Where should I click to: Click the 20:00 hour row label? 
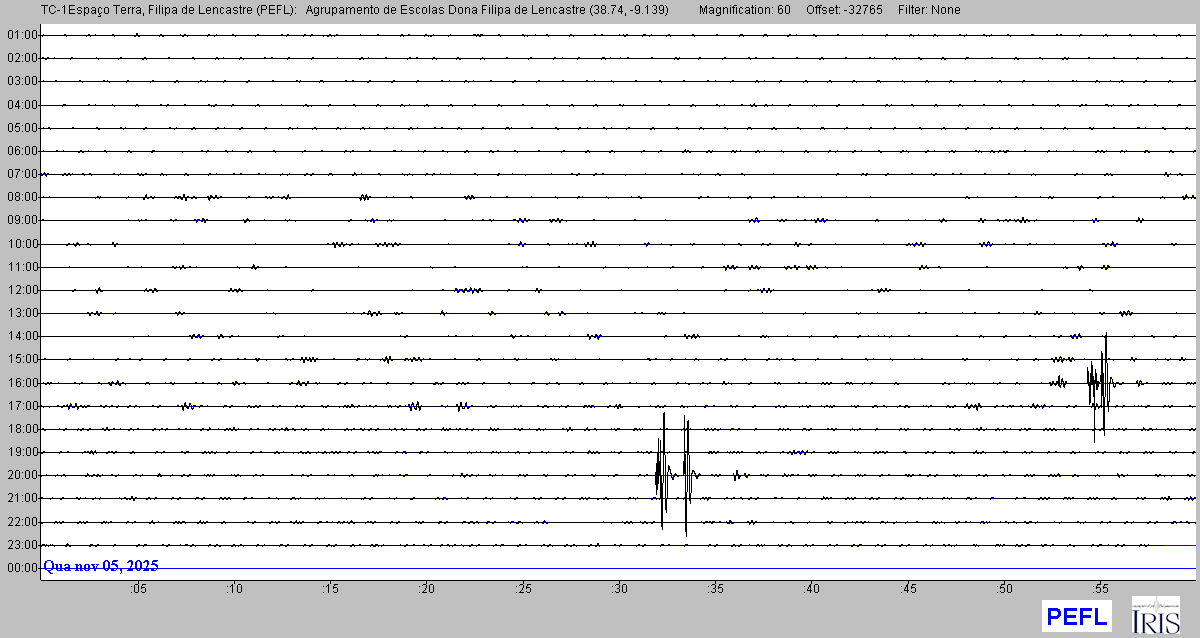point(22,475)
